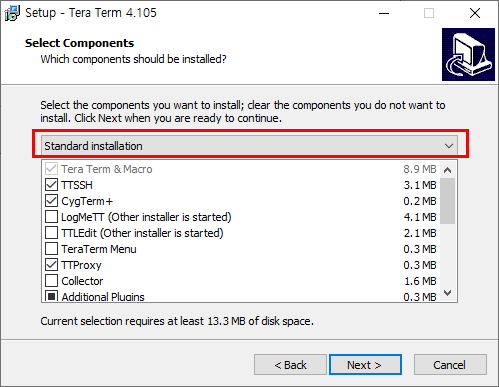Uncheck the TTProxy checkbox
The height and width of the screenshot is (387, 499).
(x=51, y=265)
